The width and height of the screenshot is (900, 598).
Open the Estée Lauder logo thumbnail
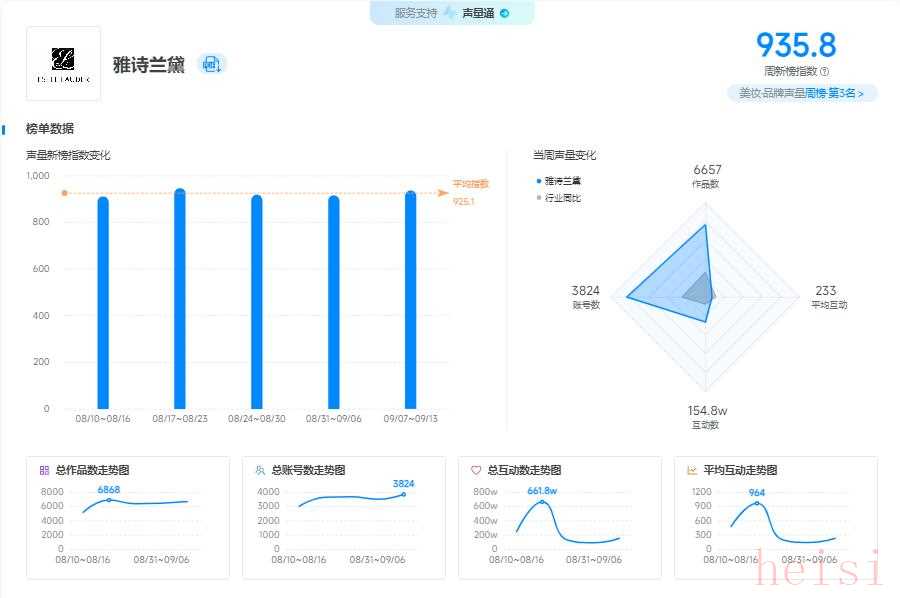(64, 64)
